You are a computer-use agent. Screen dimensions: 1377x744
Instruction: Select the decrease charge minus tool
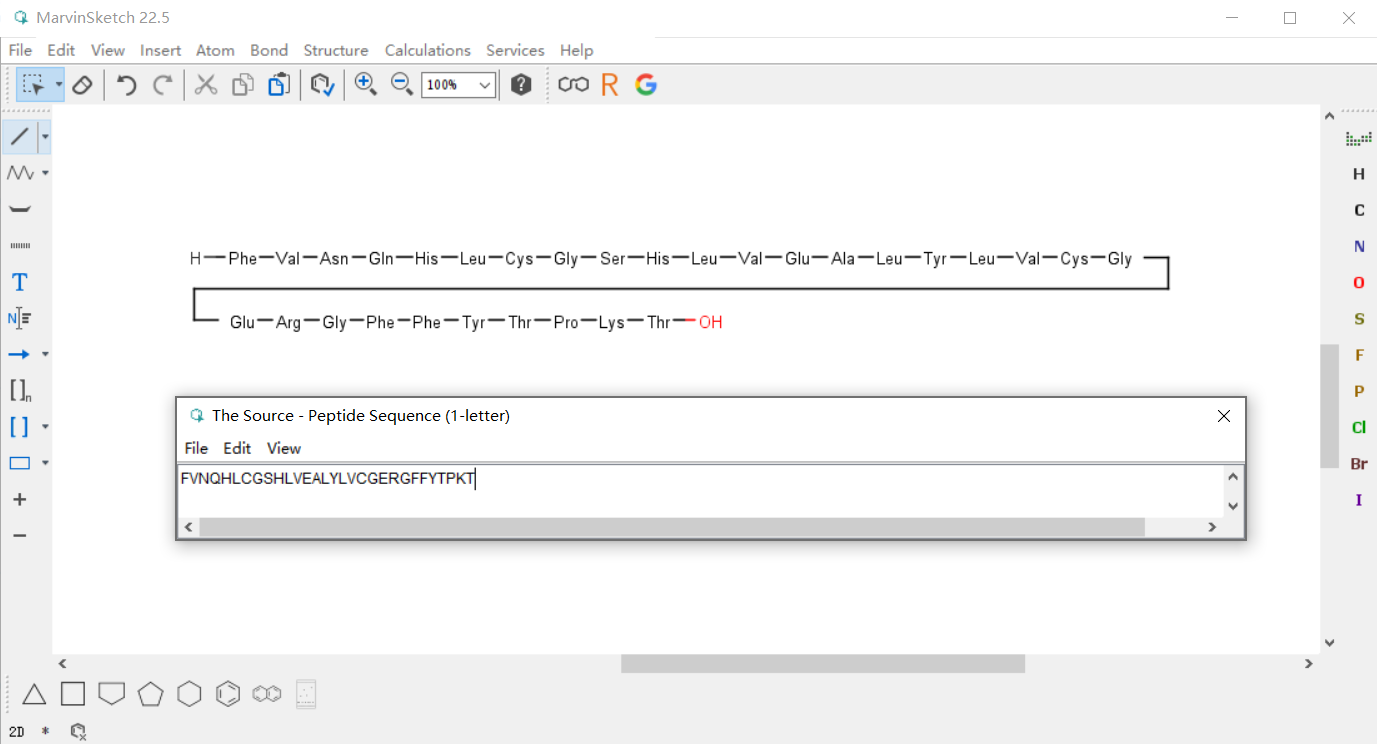pos(19,536)
